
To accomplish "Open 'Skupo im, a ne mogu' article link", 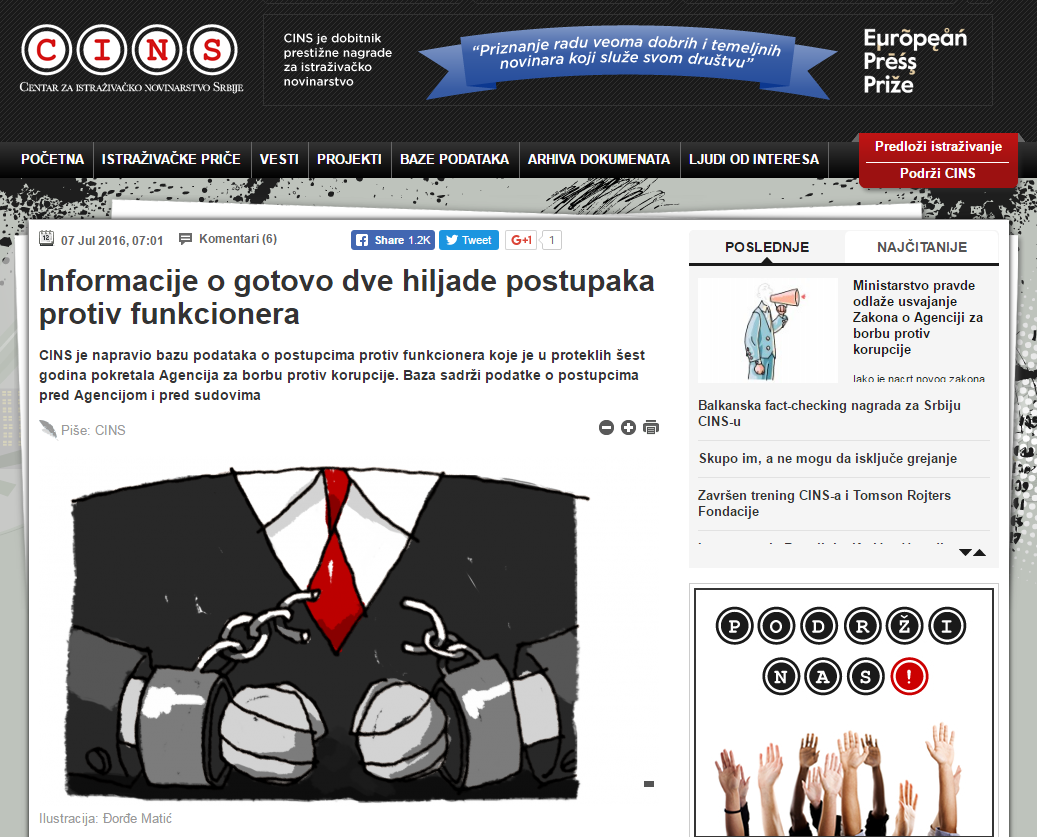I will [827, 458].
